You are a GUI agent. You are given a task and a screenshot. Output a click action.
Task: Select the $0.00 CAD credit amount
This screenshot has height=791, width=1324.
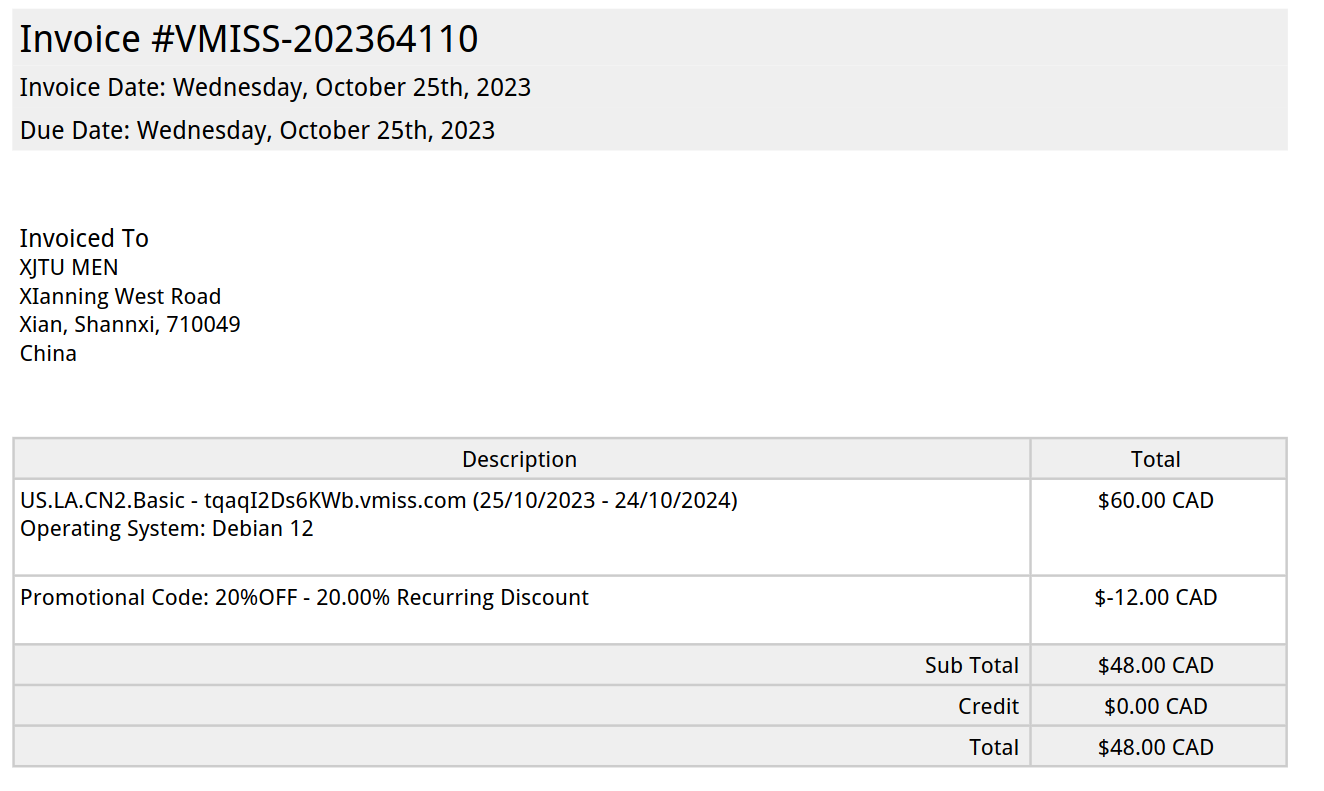point(1156,706)
